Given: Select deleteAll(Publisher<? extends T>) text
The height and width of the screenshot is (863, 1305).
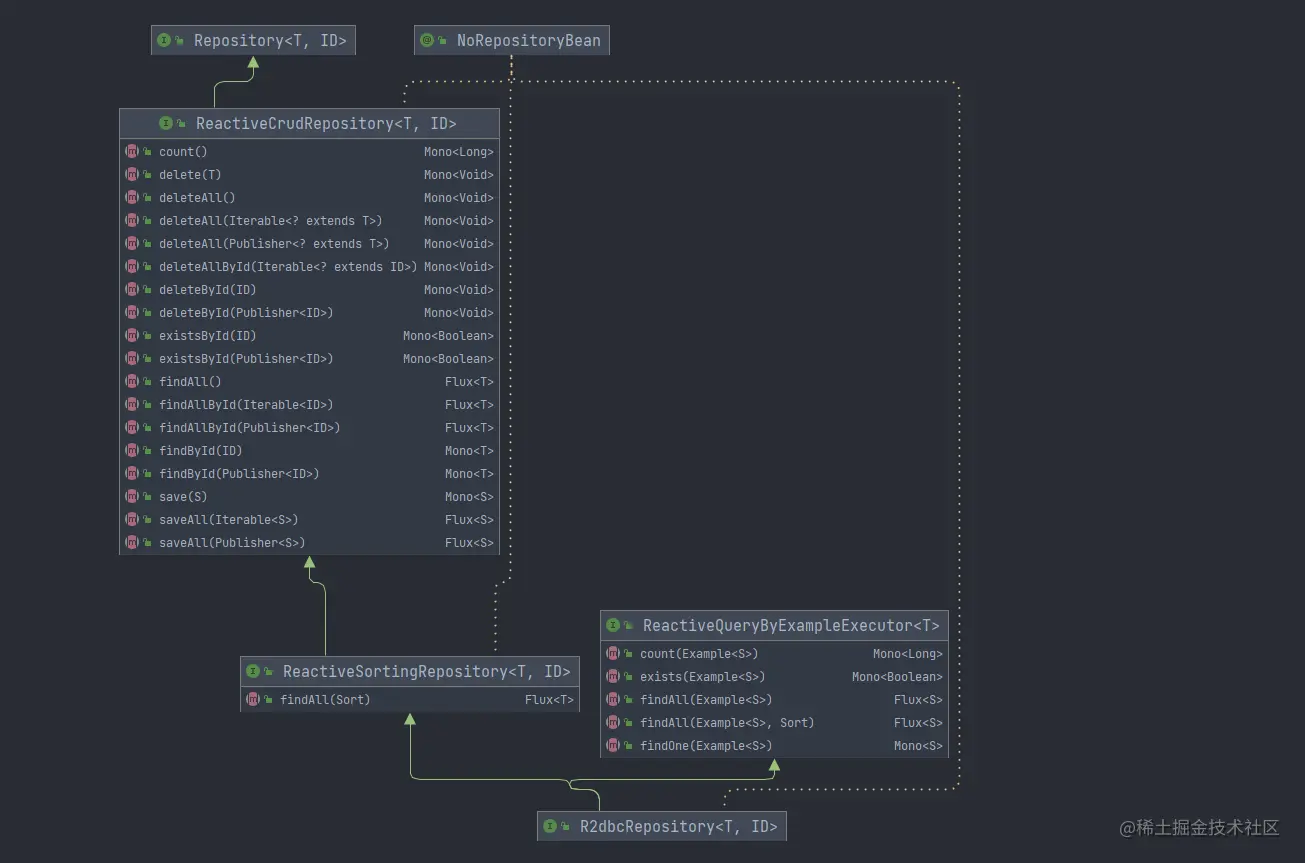Looking at the screenshot, I should click(274, 244).
